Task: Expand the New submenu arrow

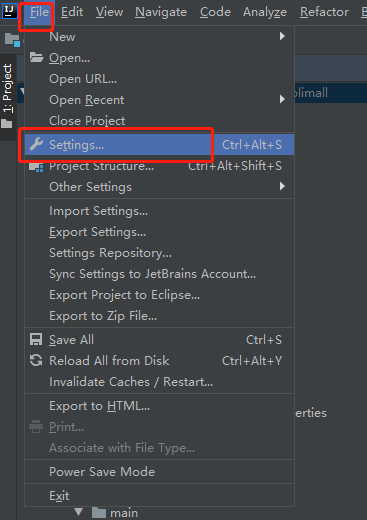Action: (x=282, y=36)
